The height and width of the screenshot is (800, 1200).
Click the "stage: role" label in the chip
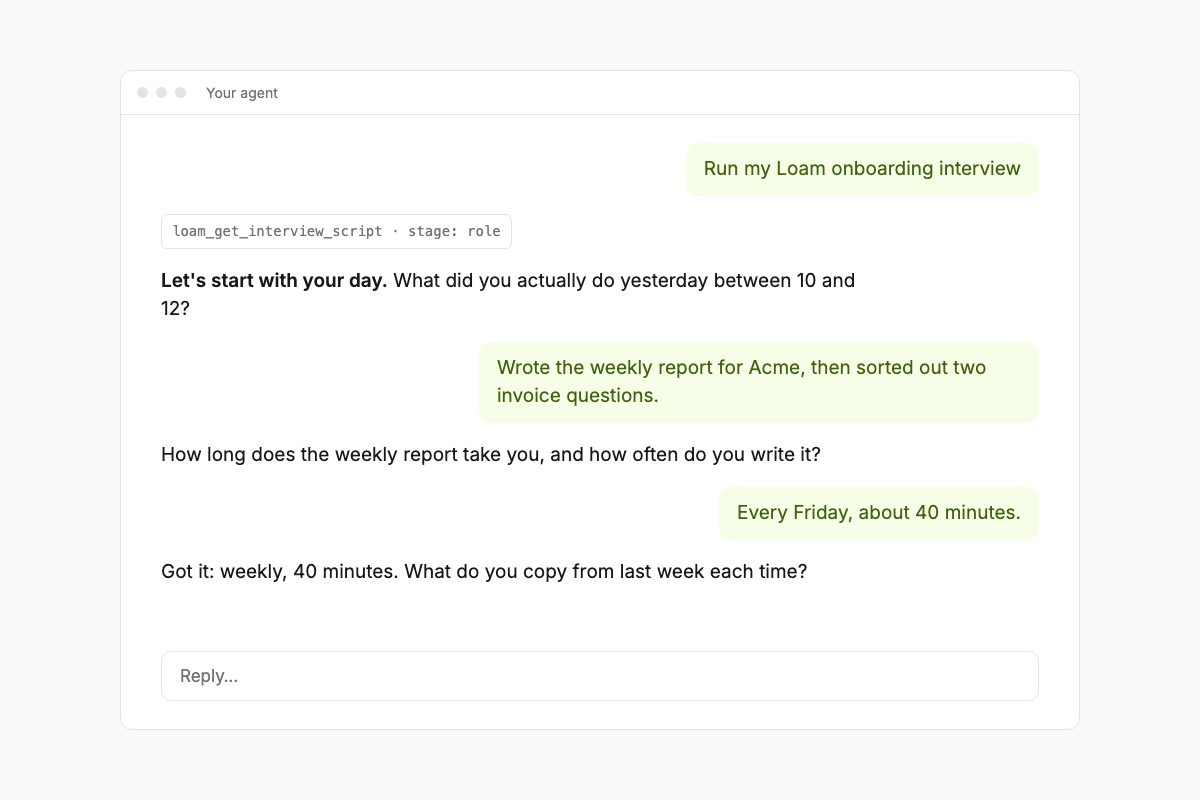point(454,231)
